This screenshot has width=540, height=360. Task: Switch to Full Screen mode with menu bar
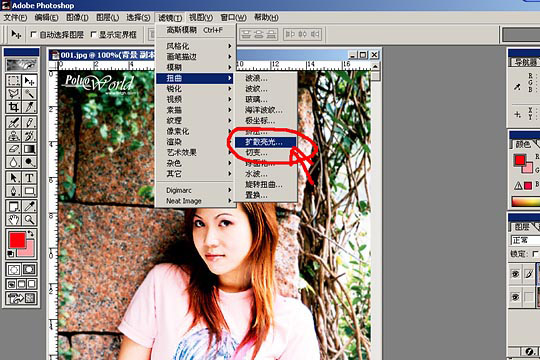pyautogui.click(x=21, y=284)
